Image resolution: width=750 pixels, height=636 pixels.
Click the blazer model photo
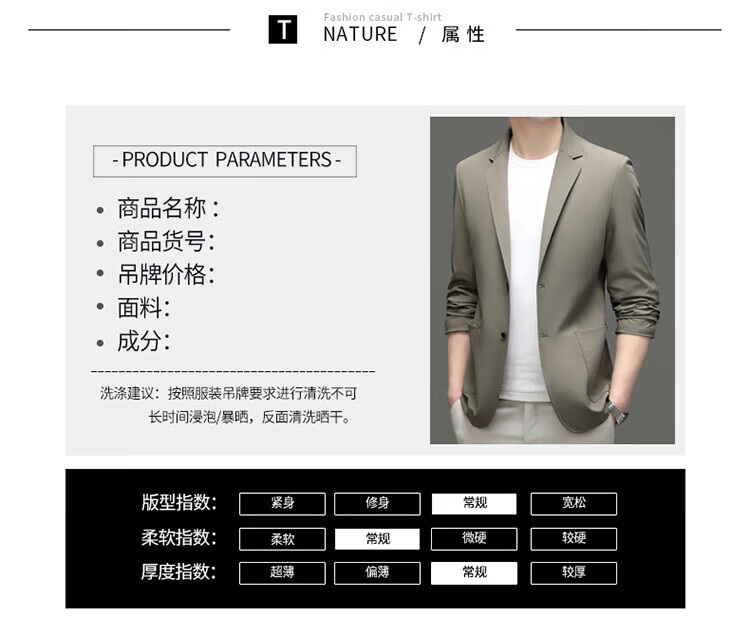pos(552,280)
